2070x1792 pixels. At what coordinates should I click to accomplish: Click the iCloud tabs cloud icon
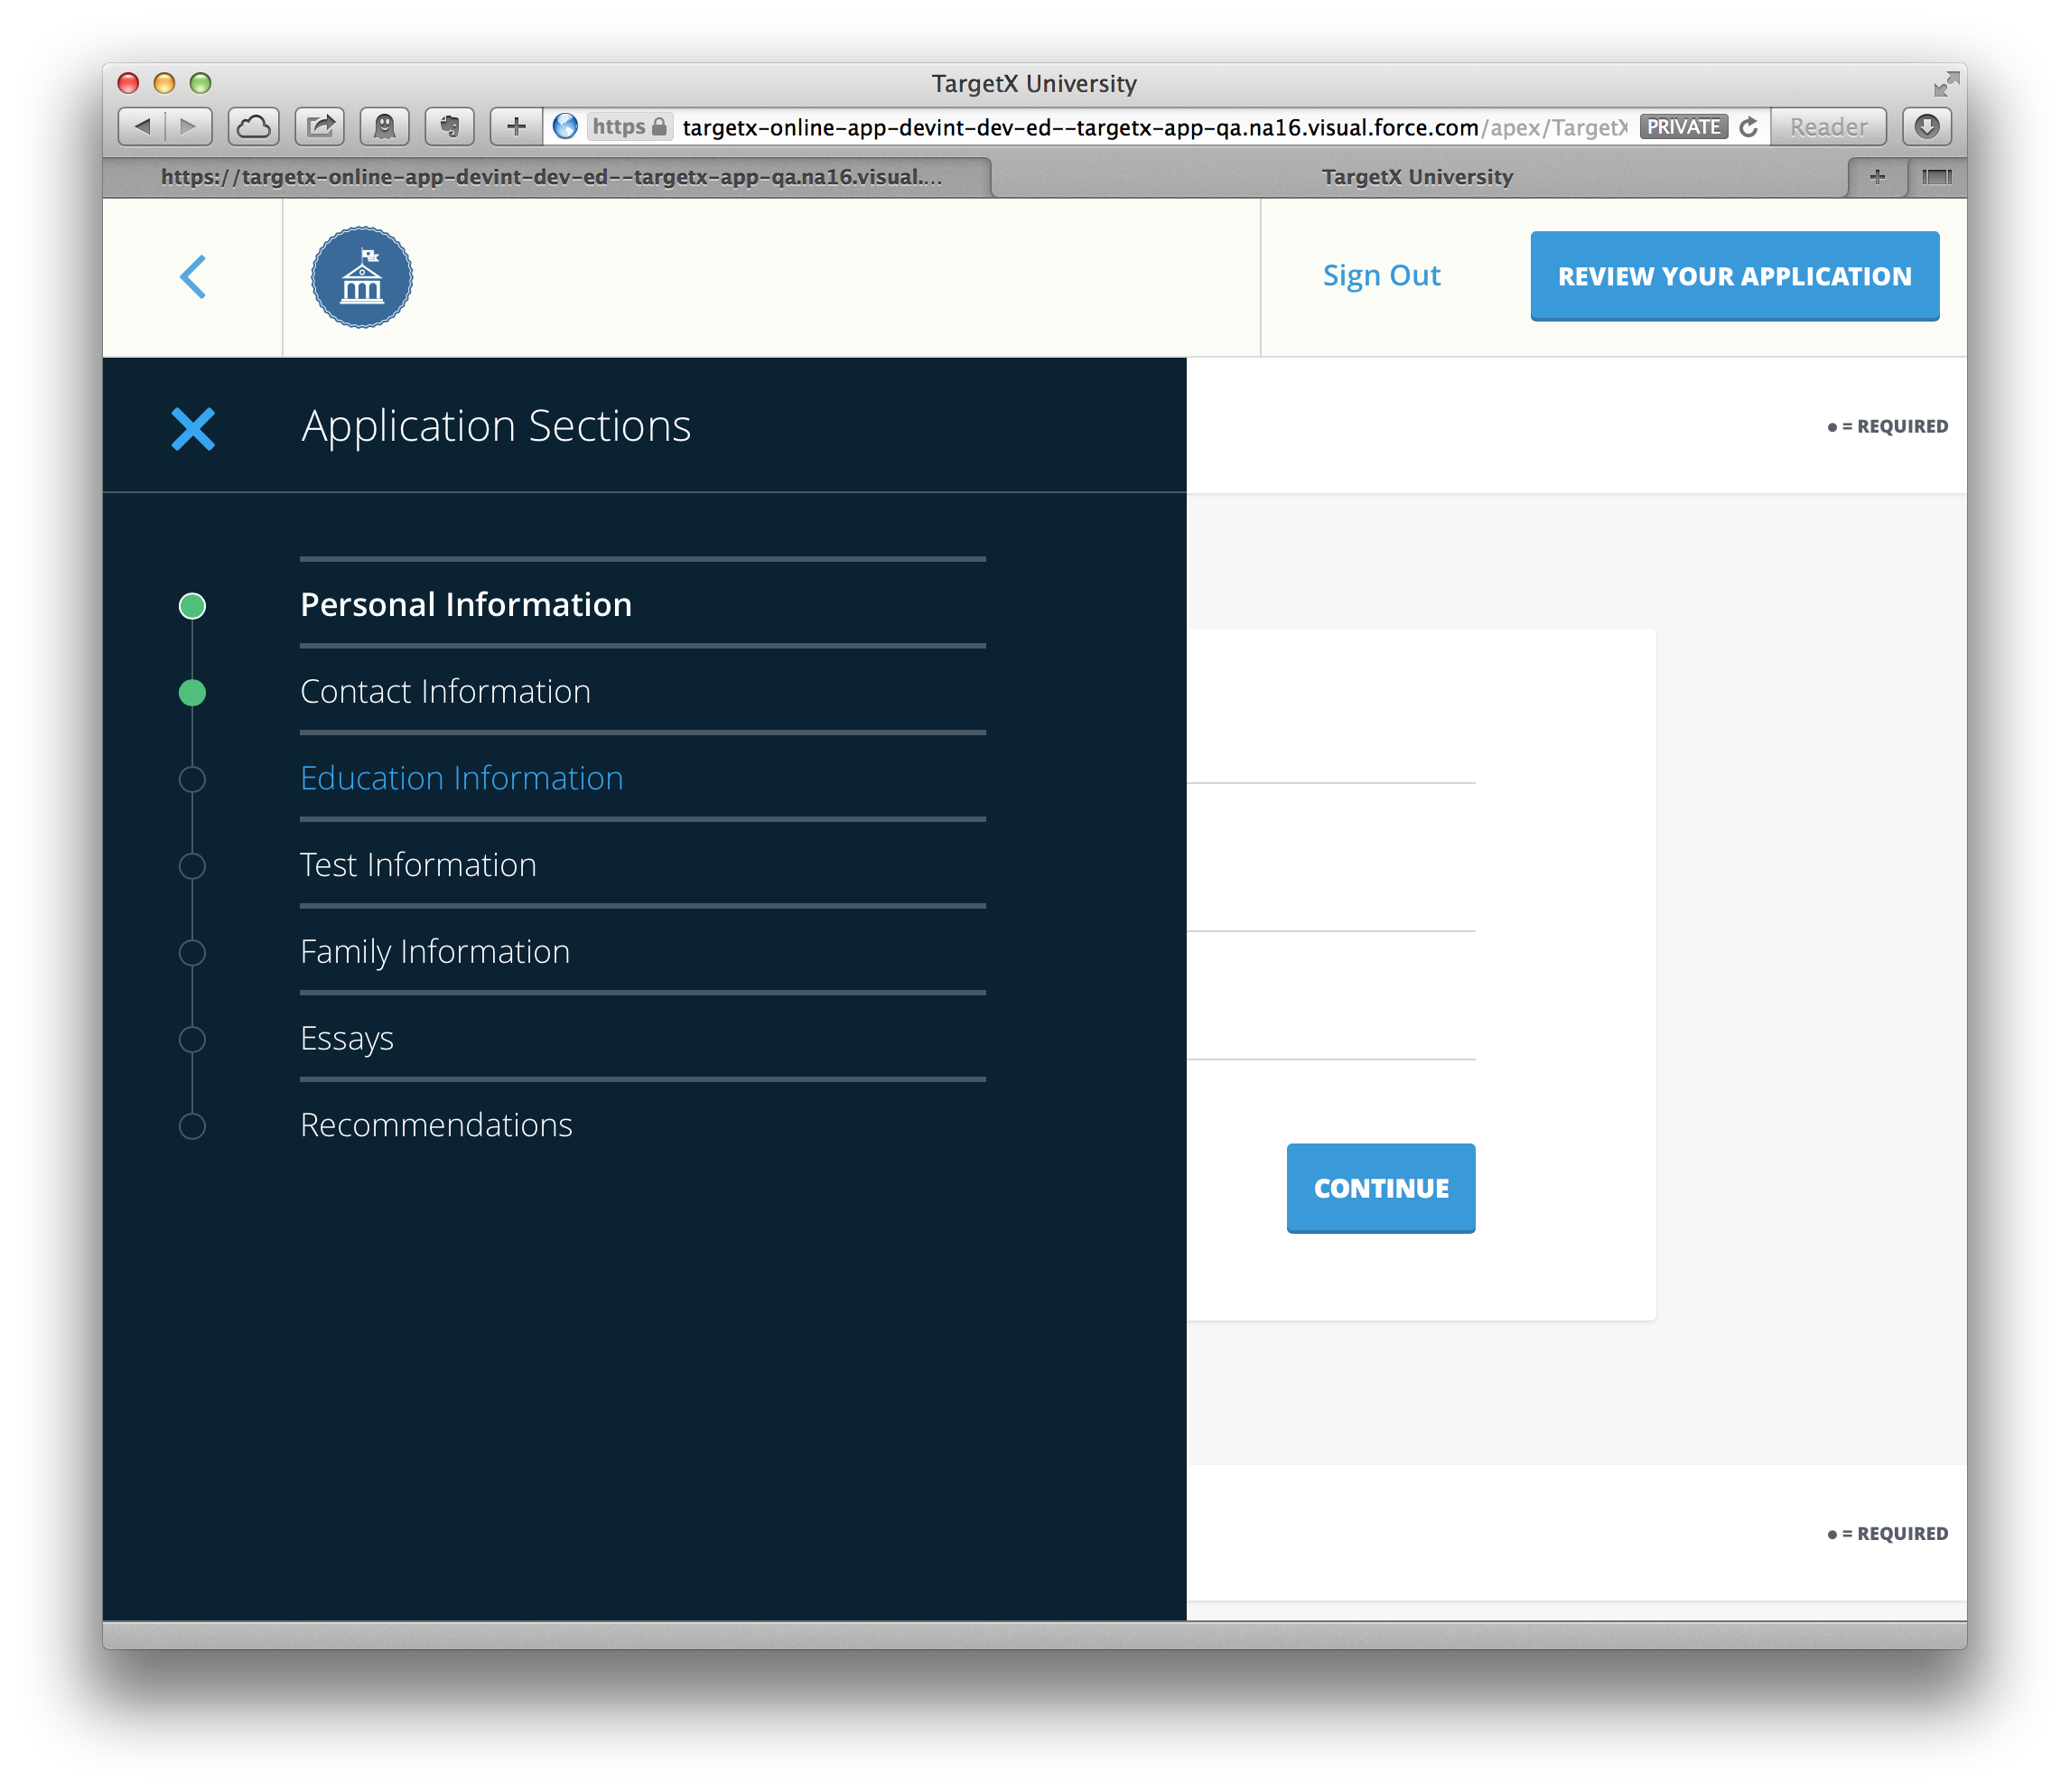click(255, 127)
